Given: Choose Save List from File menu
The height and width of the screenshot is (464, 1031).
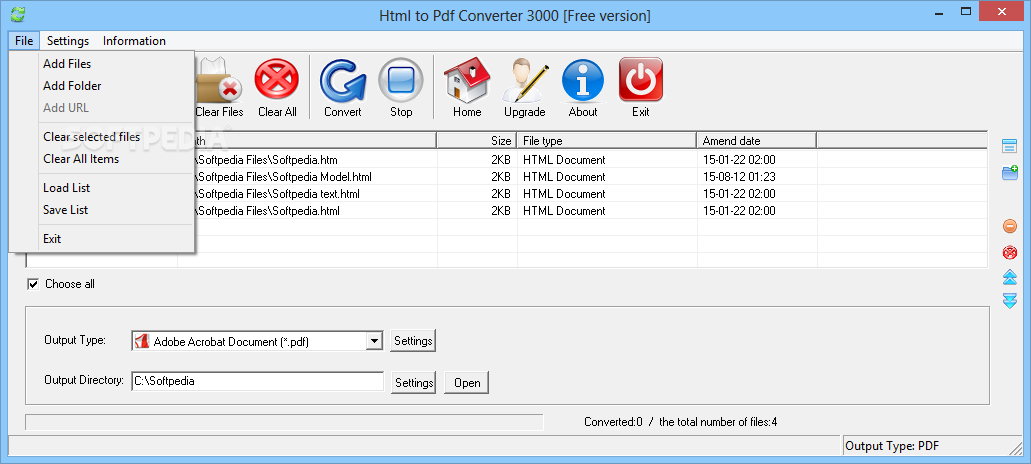Looking at the screenshot, I should pyautogui.click(x=66, y=210).
